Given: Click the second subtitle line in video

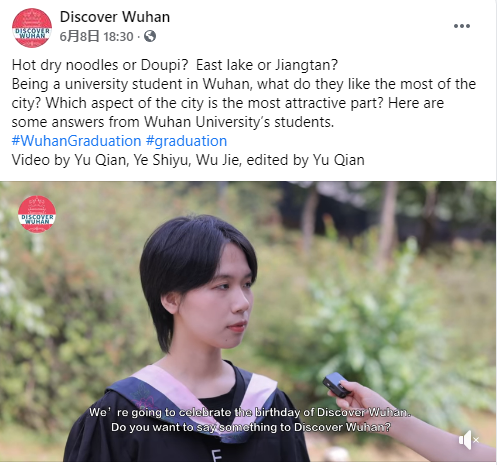Looking at the screenshot, I should tap(251, 427).
